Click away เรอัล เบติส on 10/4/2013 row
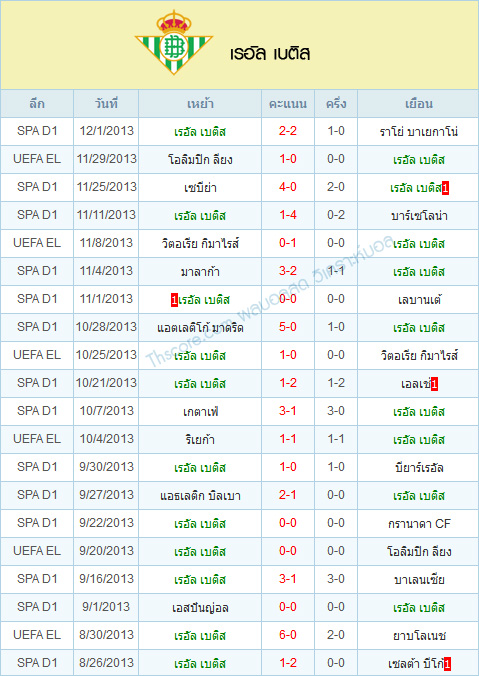The width and height of the screenshot is (479, 676). (x=419, y=440)
